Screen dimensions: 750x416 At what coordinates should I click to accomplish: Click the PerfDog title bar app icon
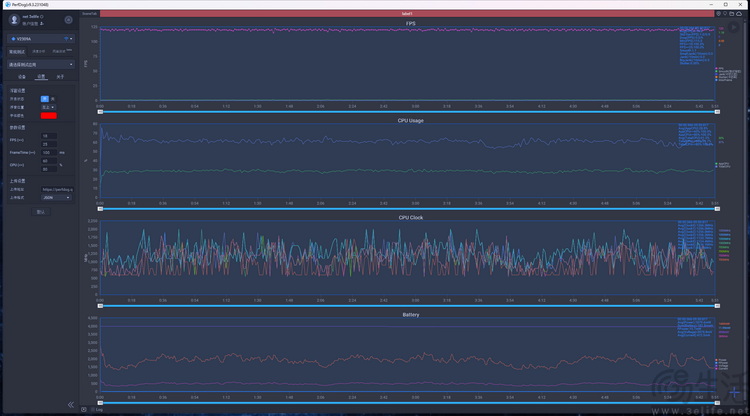(8, 4)
